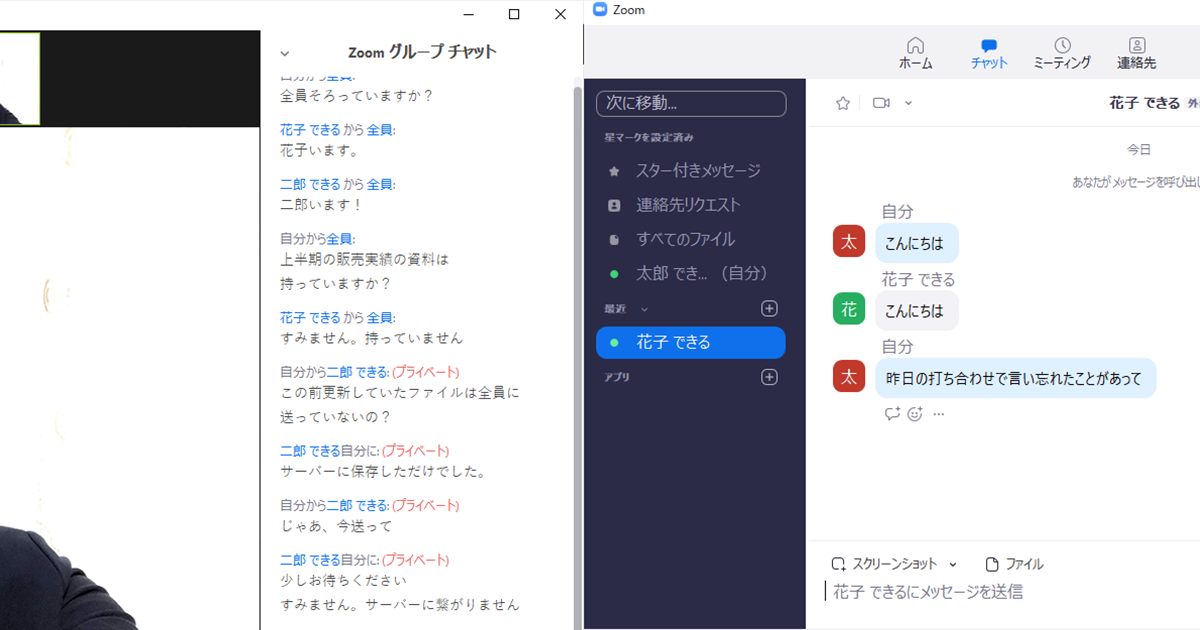Viewport: 1200px width, 630px height.
Task: Switch to the チャット tab
Action: [988, 53]
